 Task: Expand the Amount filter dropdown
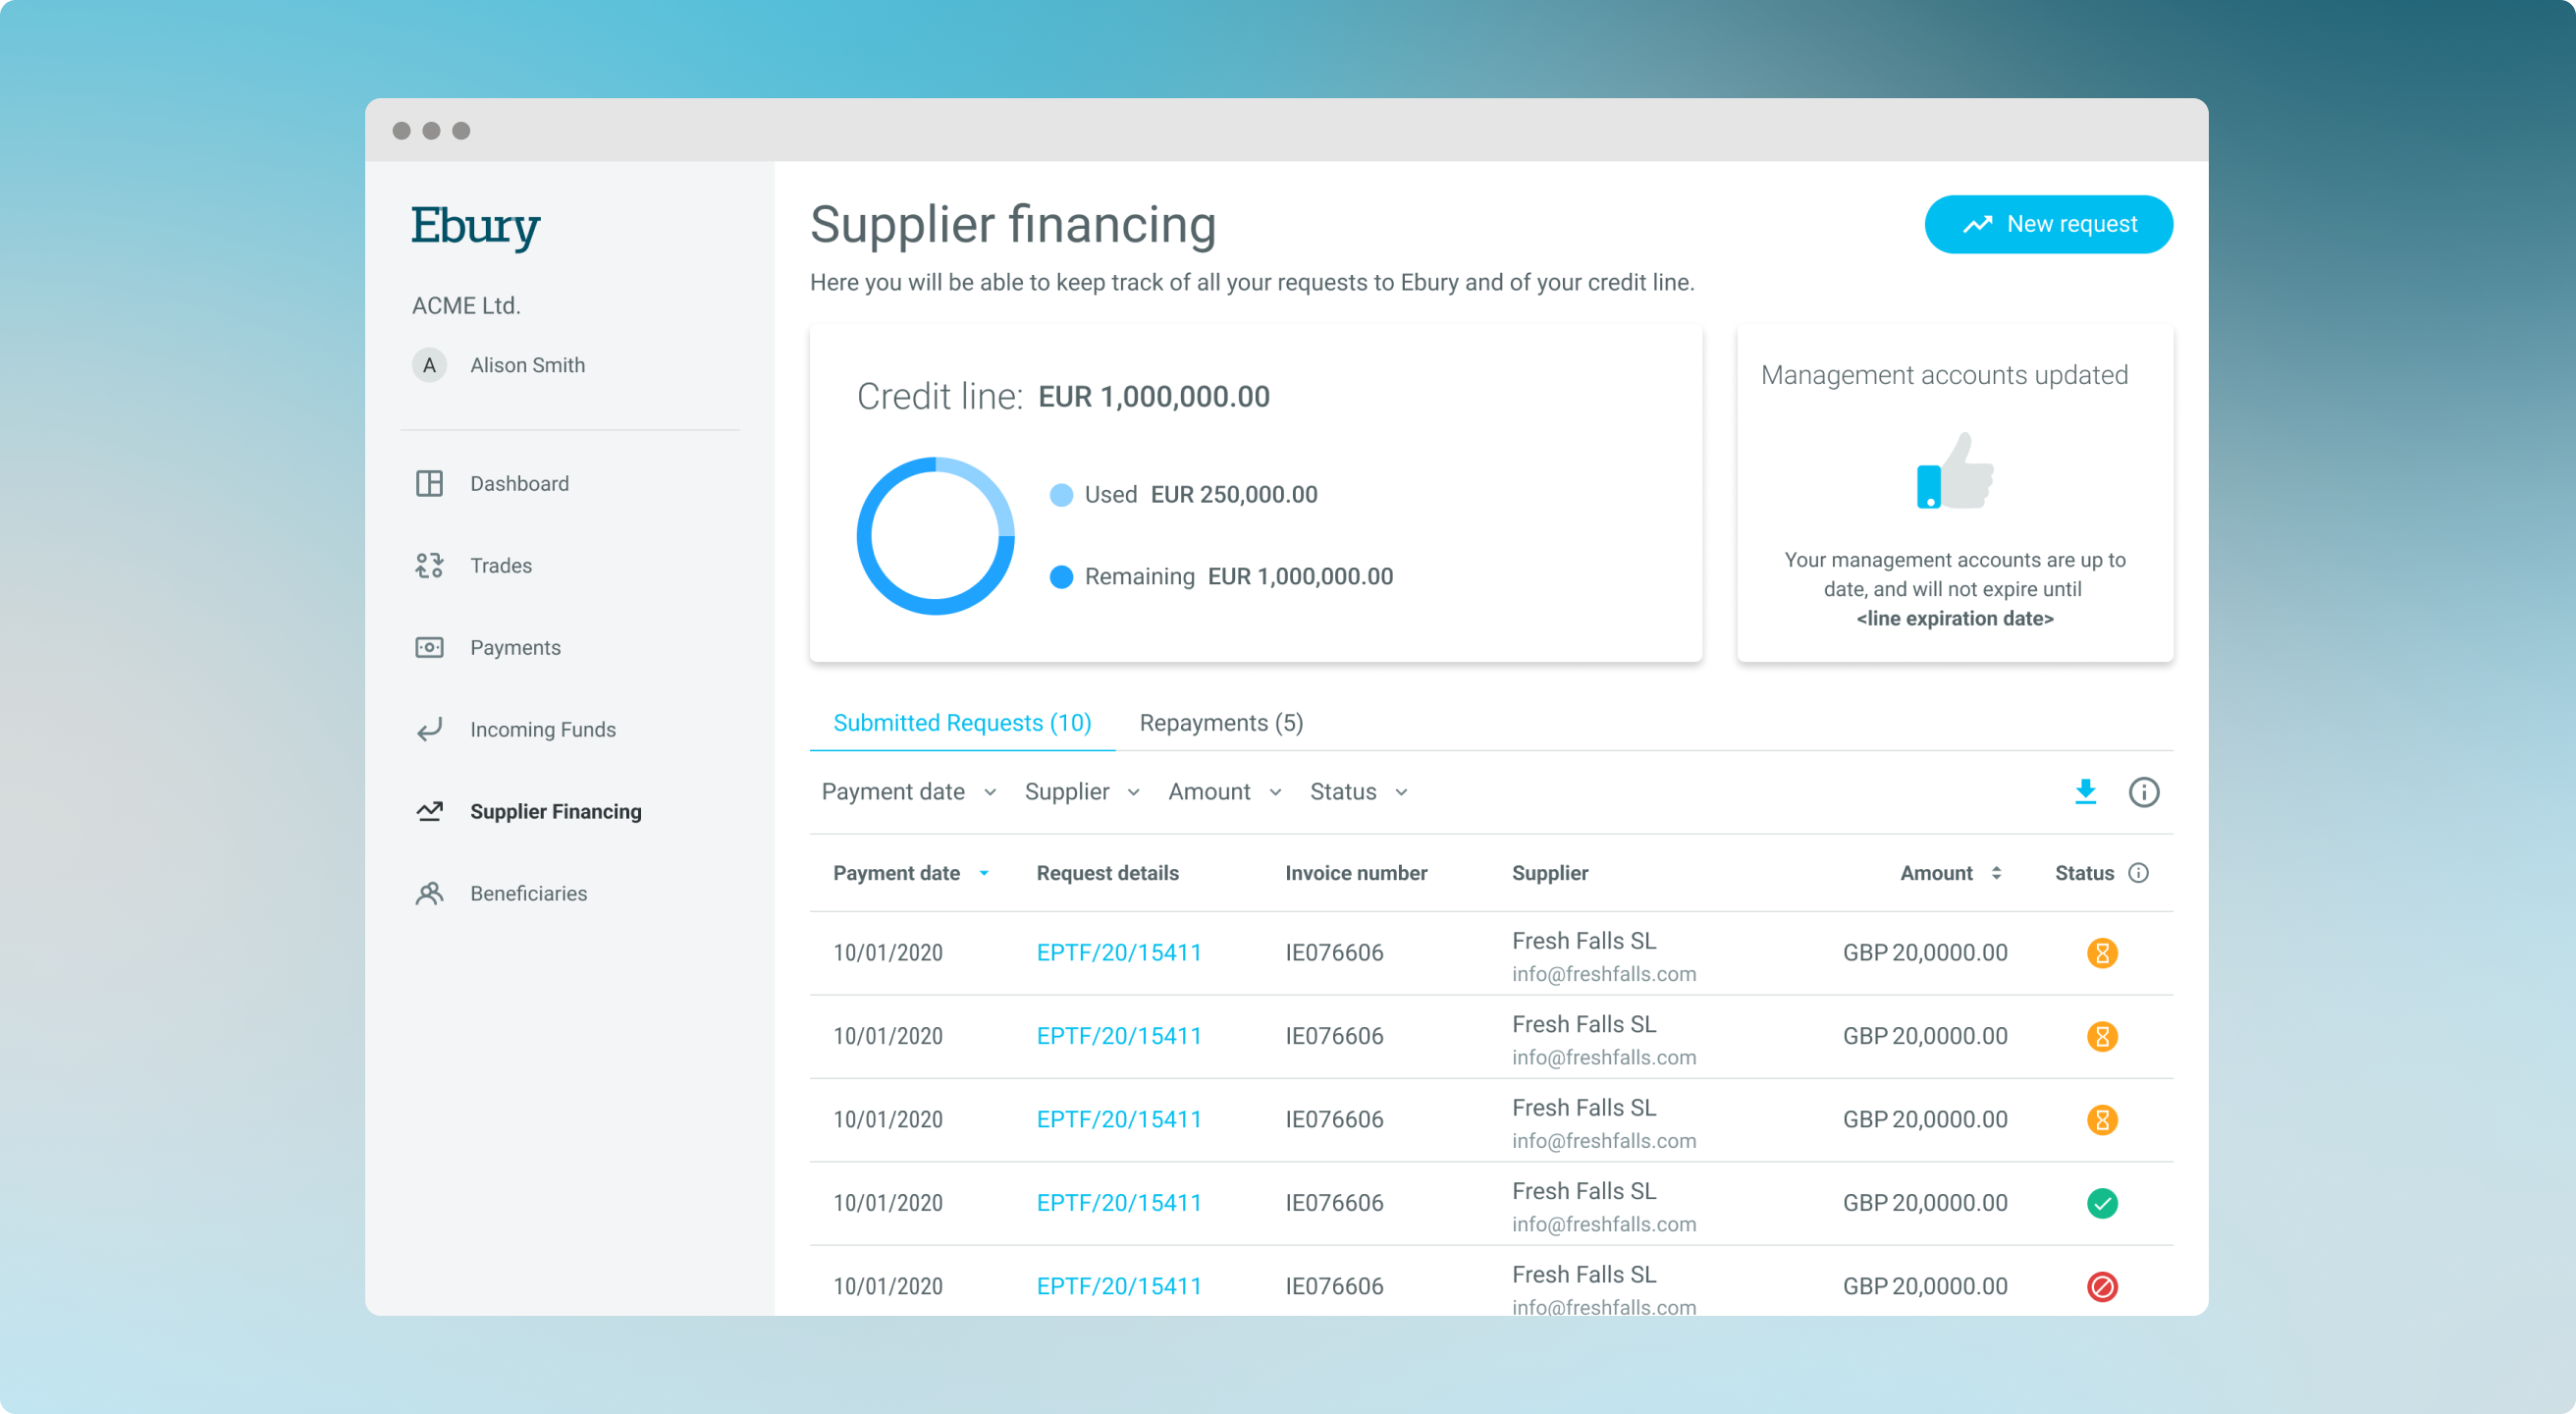pyautogui.click(x=1225, y=792)
